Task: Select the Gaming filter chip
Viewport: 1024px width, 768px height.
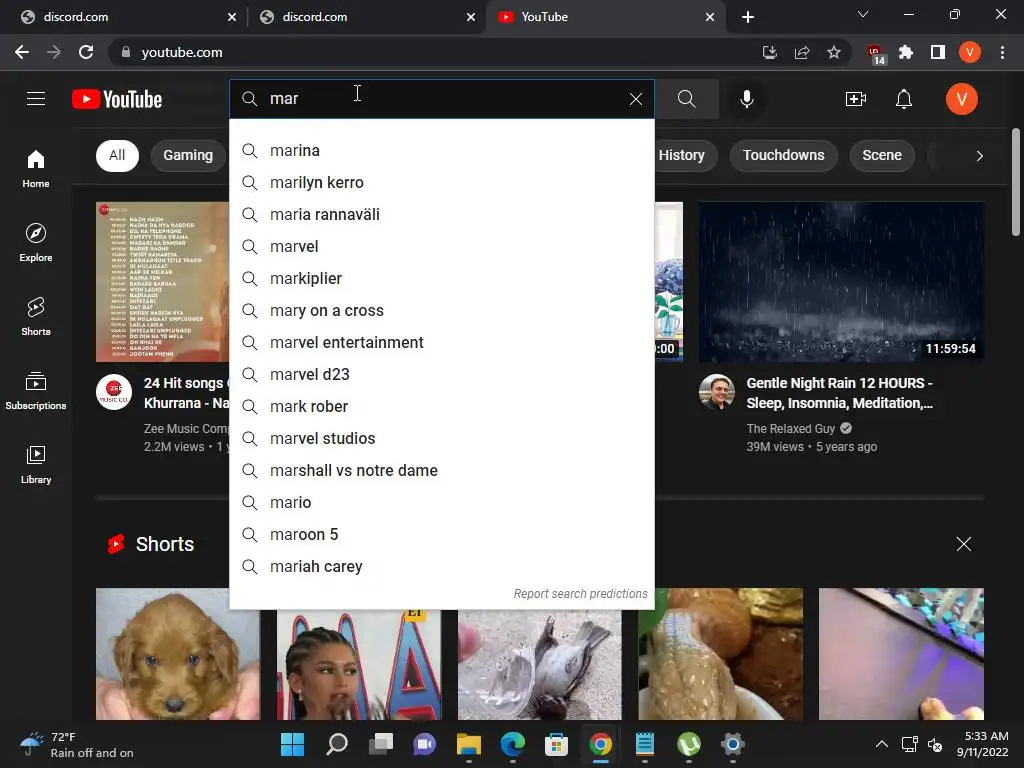Action: pos(188,155)
